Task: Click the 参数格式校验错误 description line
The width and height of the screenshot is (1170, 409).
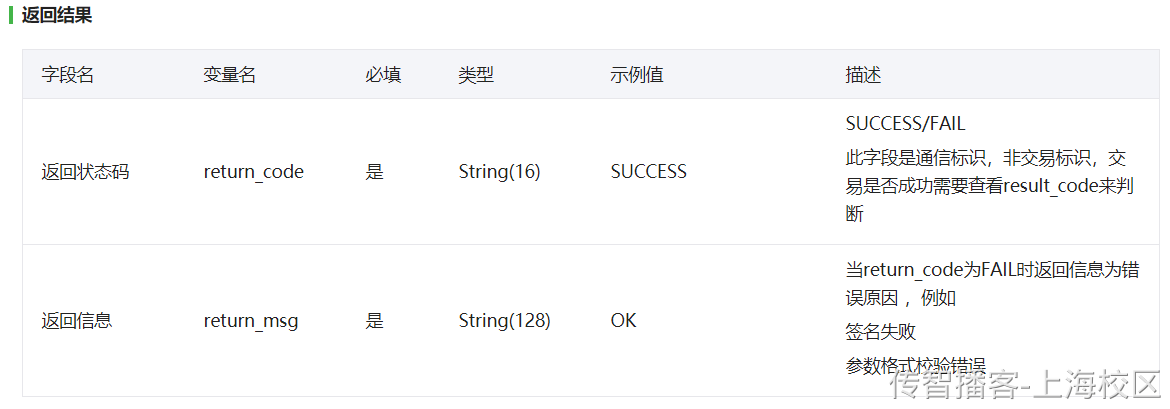Action: [x=916, y=366]
